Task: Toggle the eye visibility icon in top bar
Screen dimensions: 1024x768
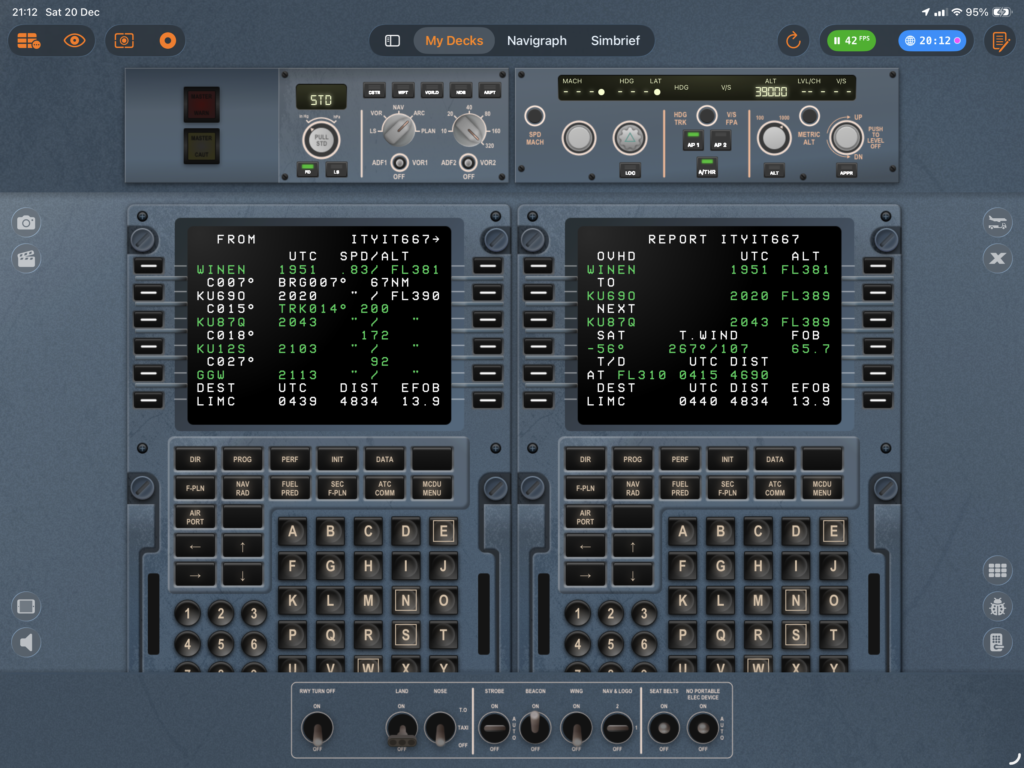Action: [74, 41]
